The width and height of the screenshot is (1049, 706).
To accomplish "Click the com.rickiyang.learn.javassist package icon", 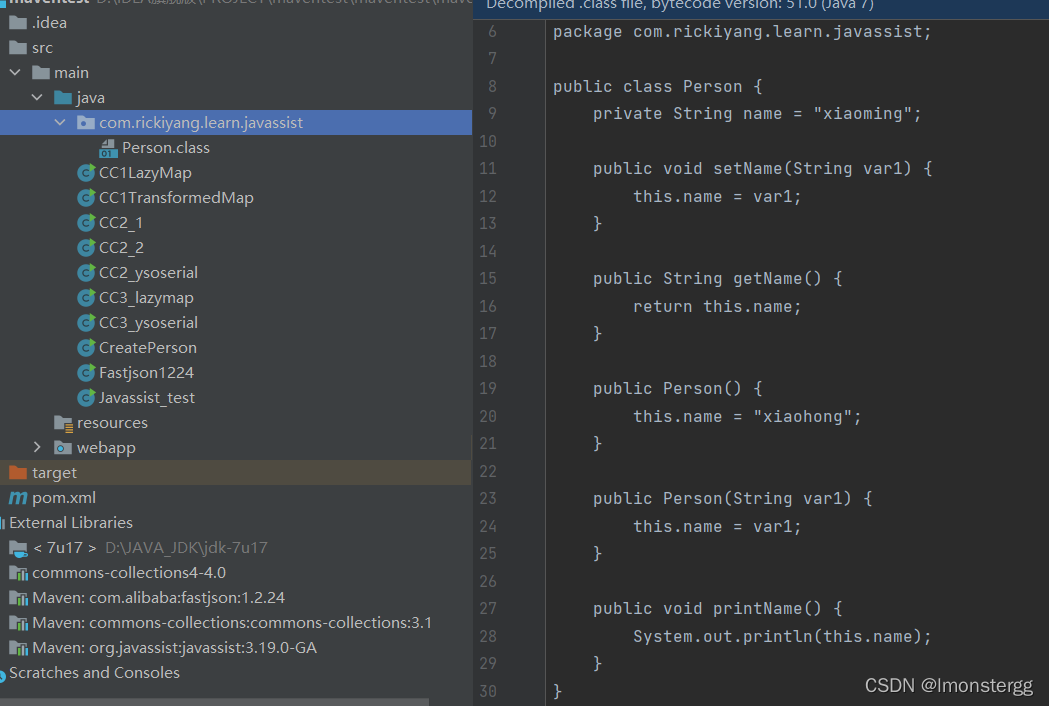I will tap(86, 122).
